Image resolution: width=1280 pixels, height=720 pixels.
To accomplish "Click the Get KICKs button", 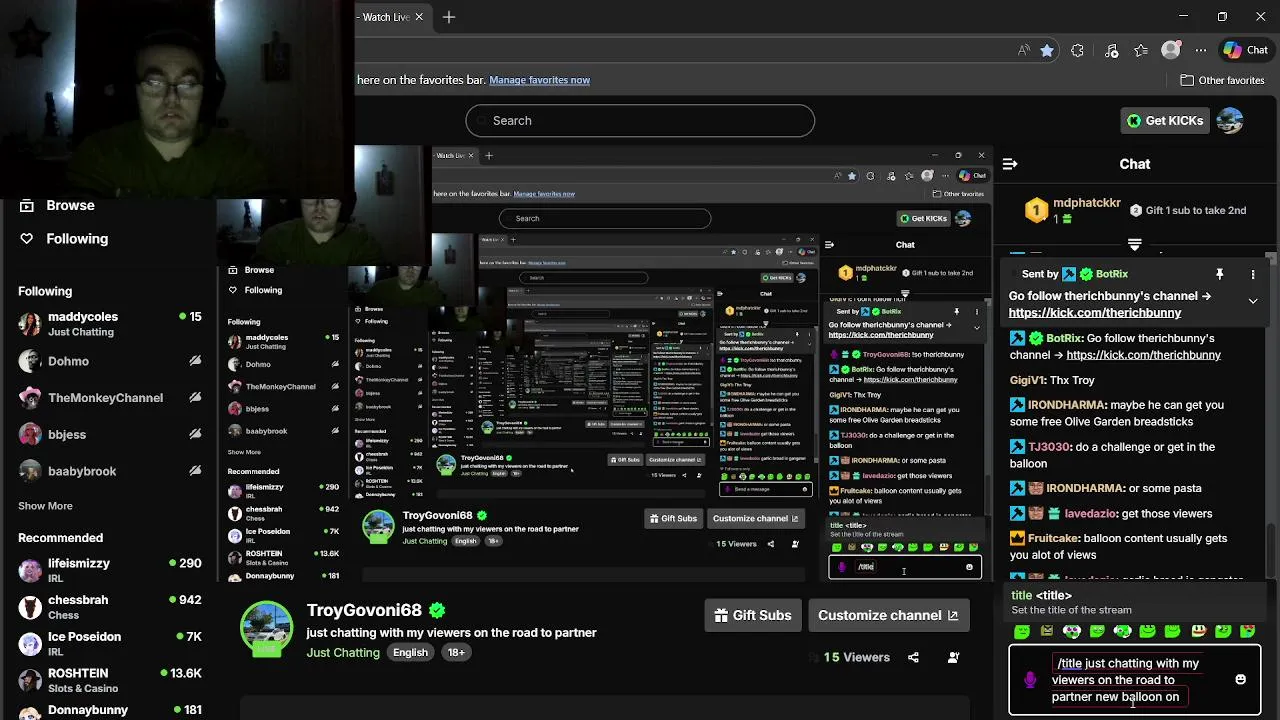I will 1165,120.
